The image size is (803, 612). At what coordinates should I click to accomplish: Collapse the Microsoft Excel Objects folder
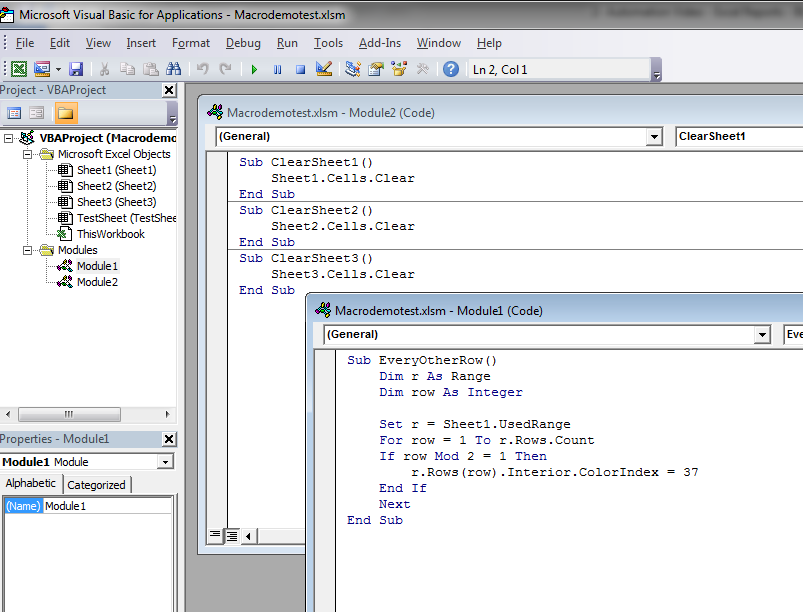tap(27, 154)
